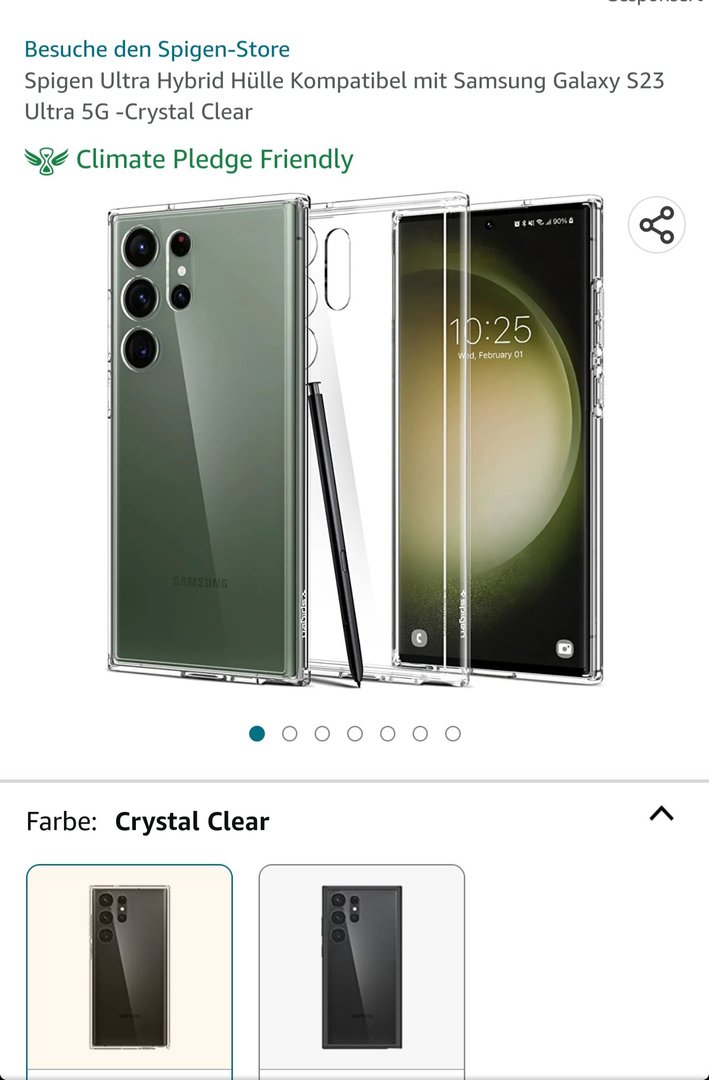Tap the front-view phone in product image
This screenshot has height=1080, width=709.
click(x=498, y=439)
